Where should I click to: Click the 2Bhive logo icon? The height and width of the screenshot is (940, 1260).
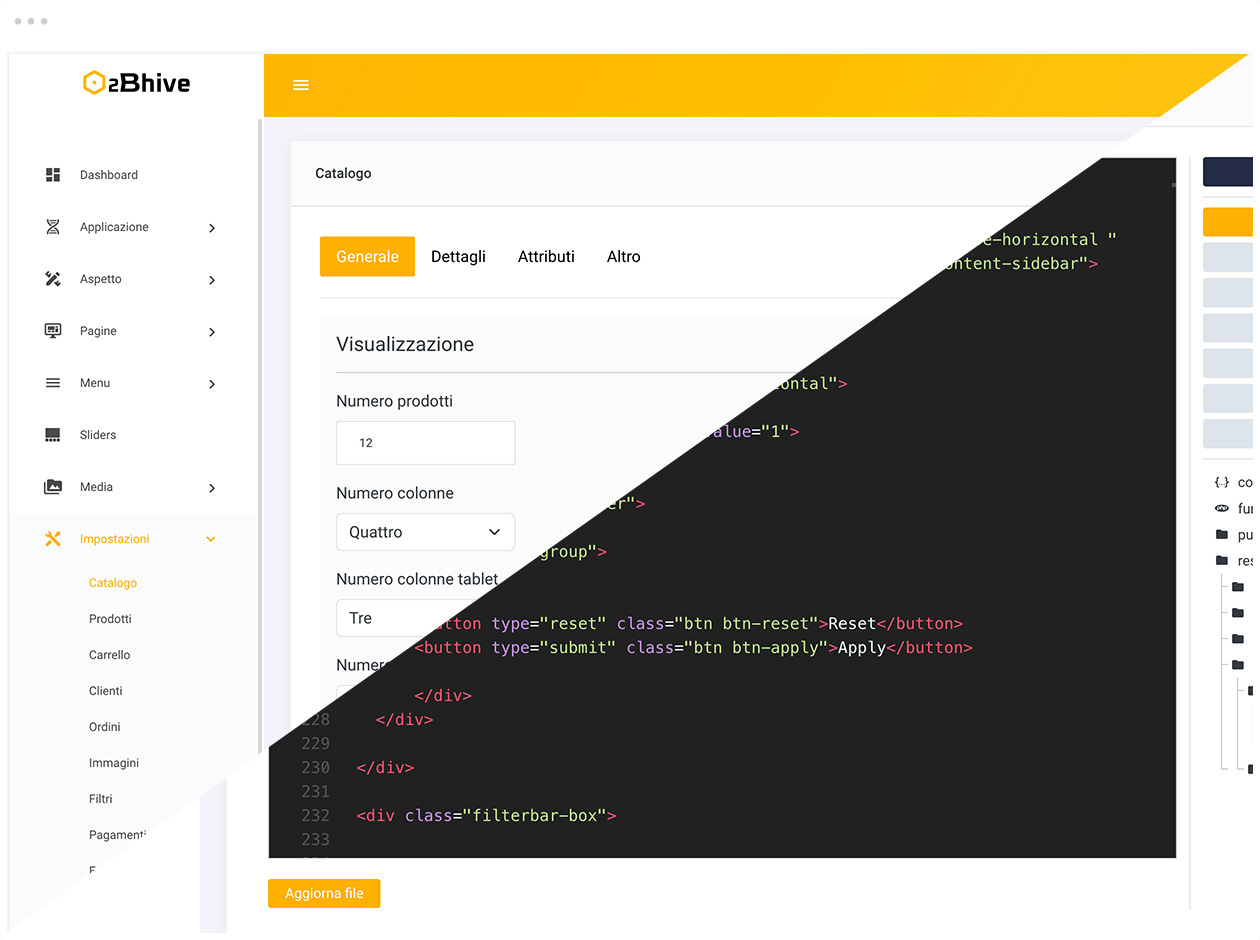(x=95, y=83)
